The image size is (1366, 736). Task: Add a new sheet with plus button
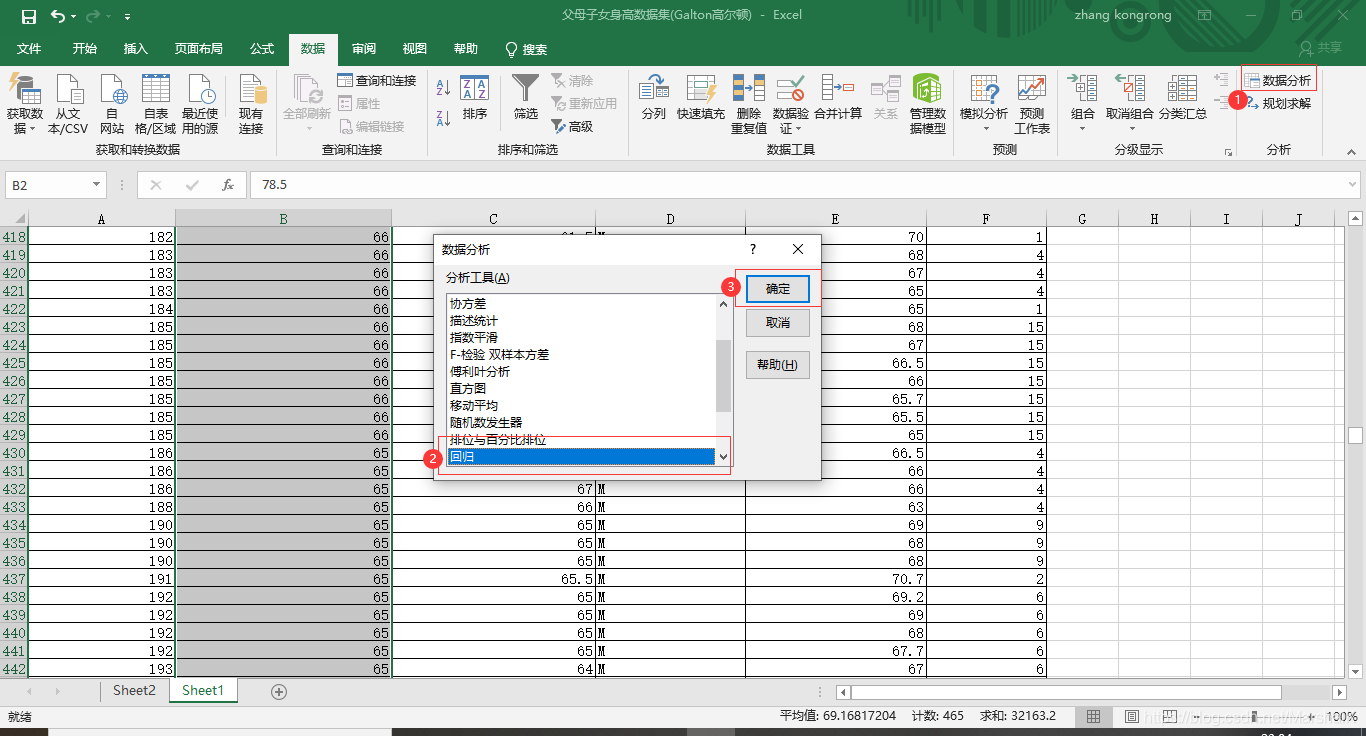279,691
